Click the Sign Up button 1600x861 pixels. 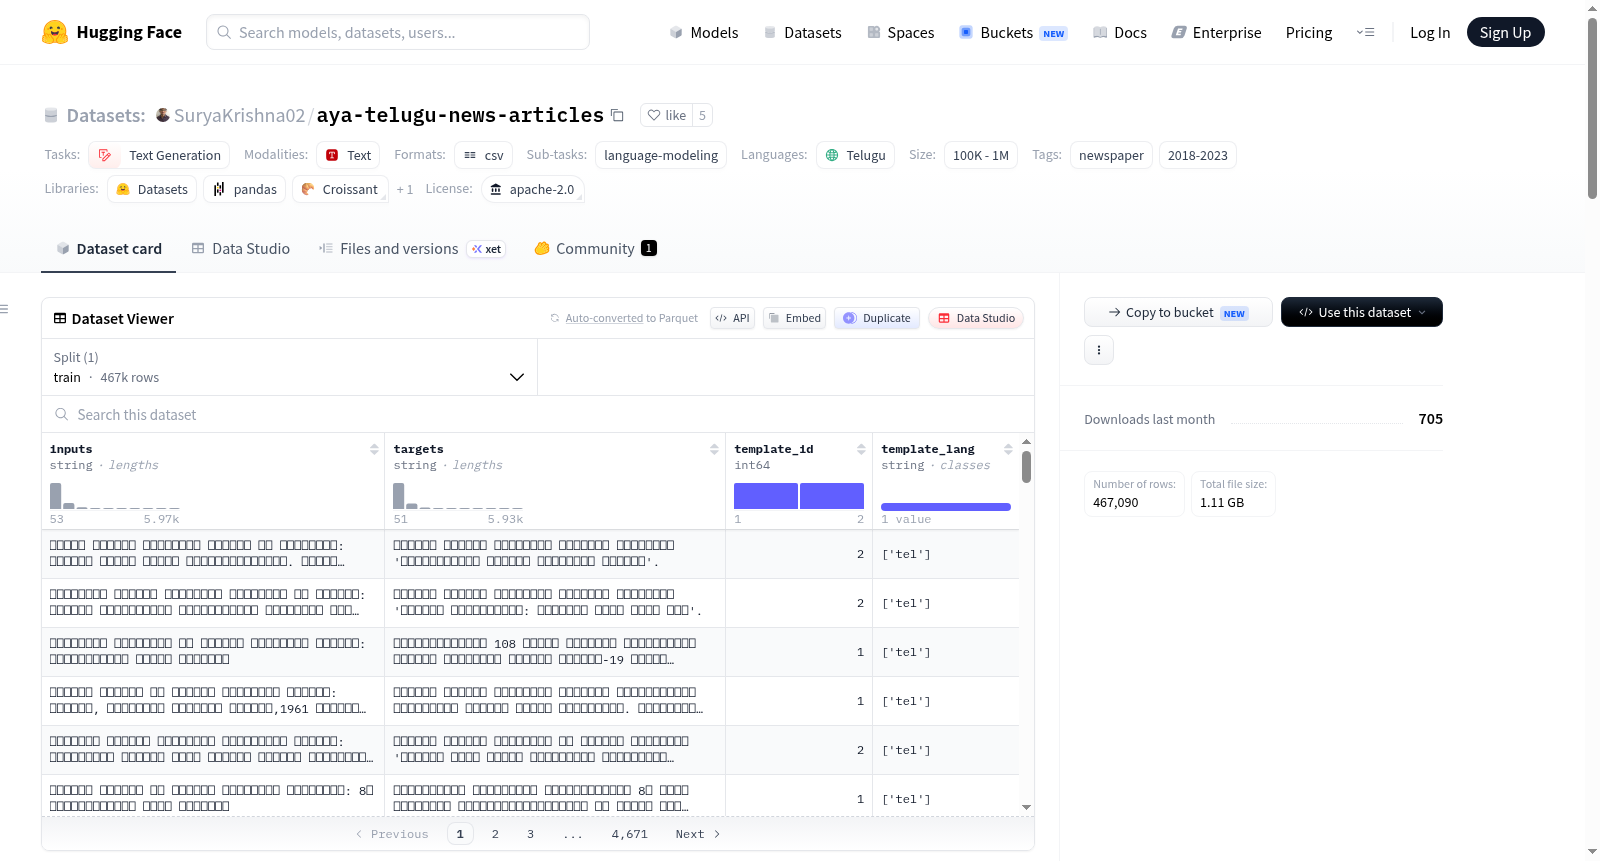tap(1505, 32)
